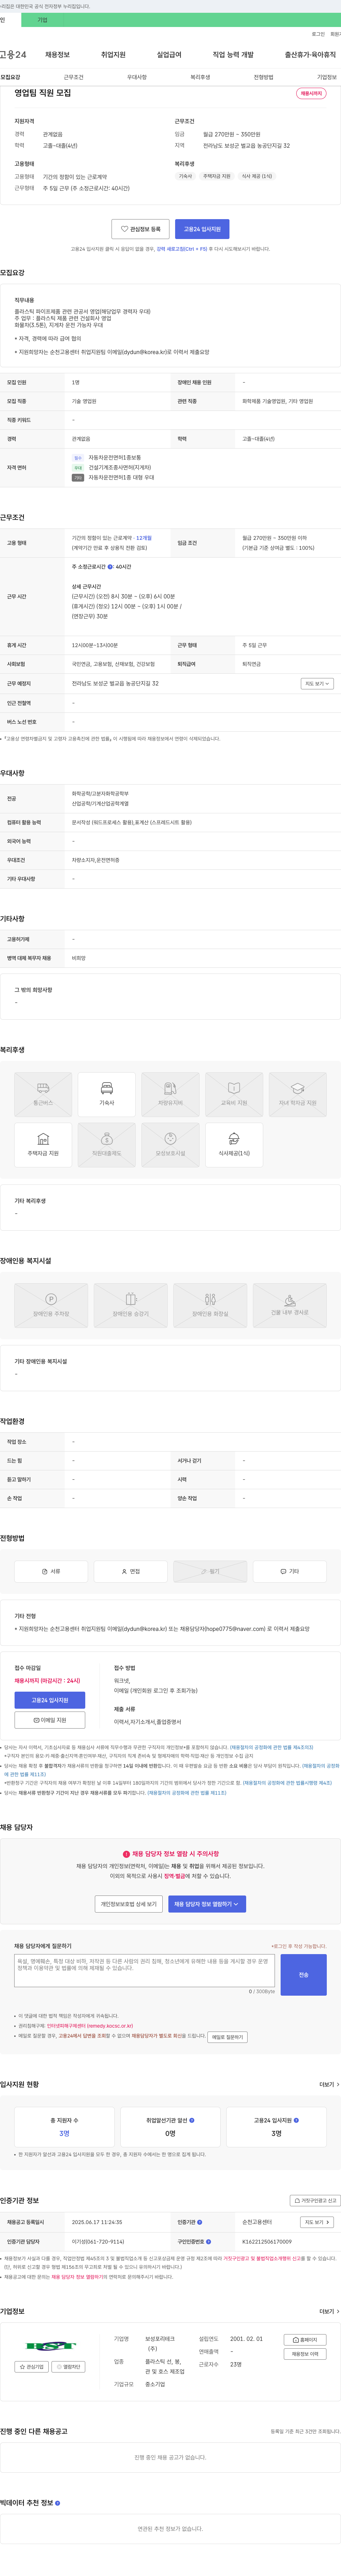Click the 통근버스 benefit icon
Viewport: 341px width, 2576px height.
[x=43, y=1094]
